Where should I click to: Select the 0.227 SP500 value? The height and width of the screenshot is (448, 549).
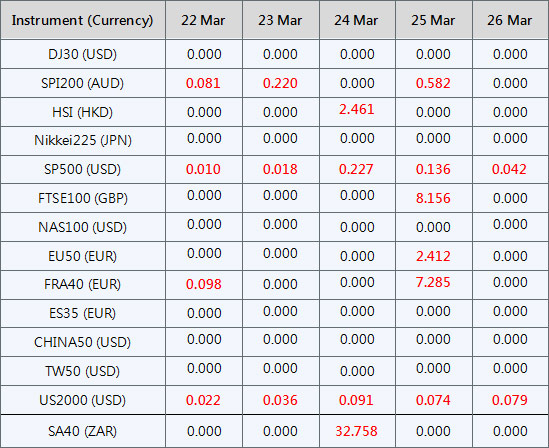356,169
